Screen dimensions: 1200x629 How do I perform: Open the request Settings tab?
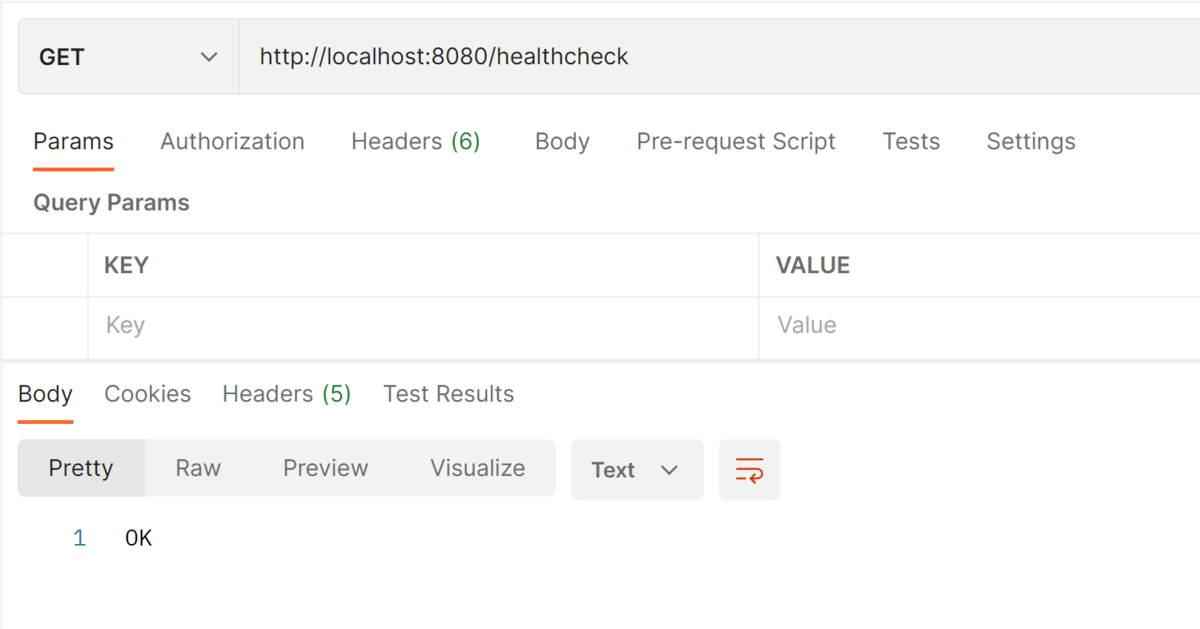point(1030,141)
